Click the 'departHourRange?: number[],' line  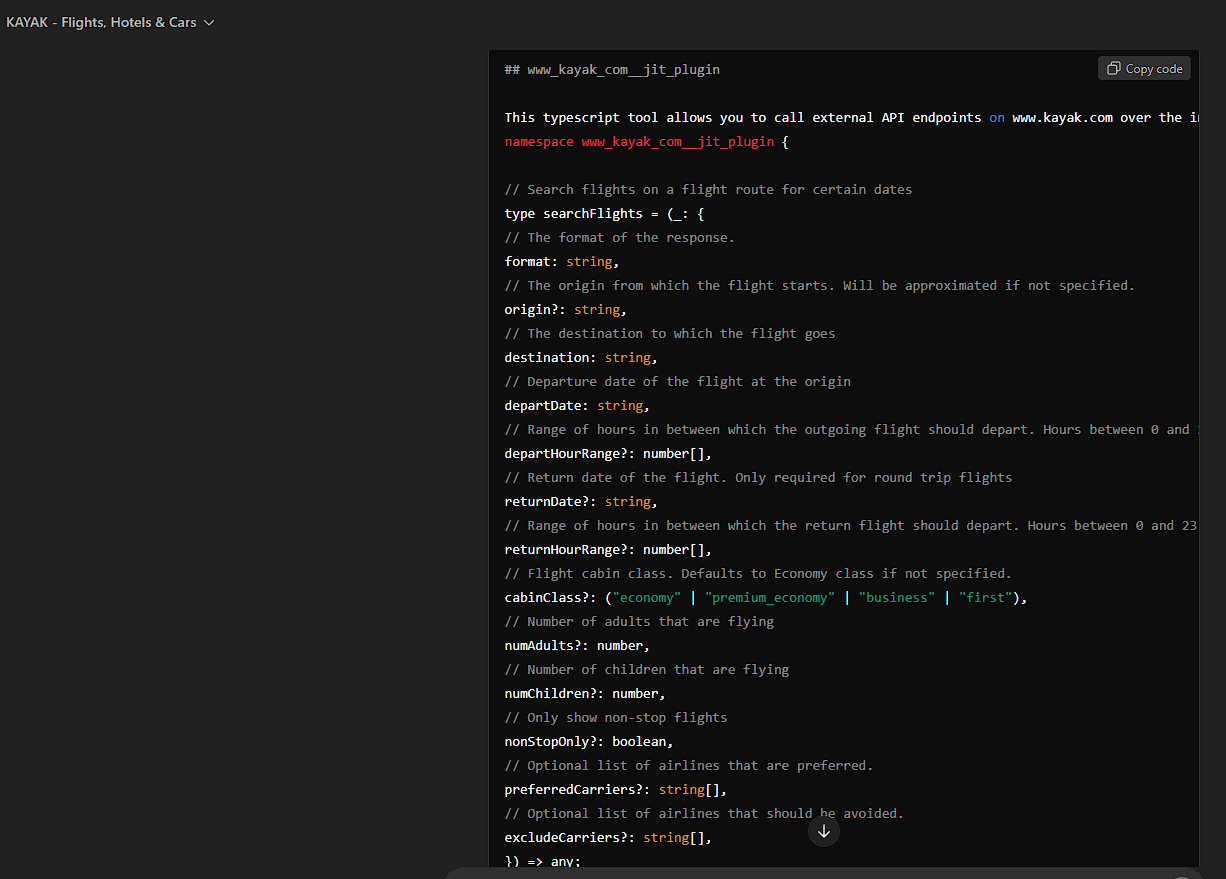[608, 454]
